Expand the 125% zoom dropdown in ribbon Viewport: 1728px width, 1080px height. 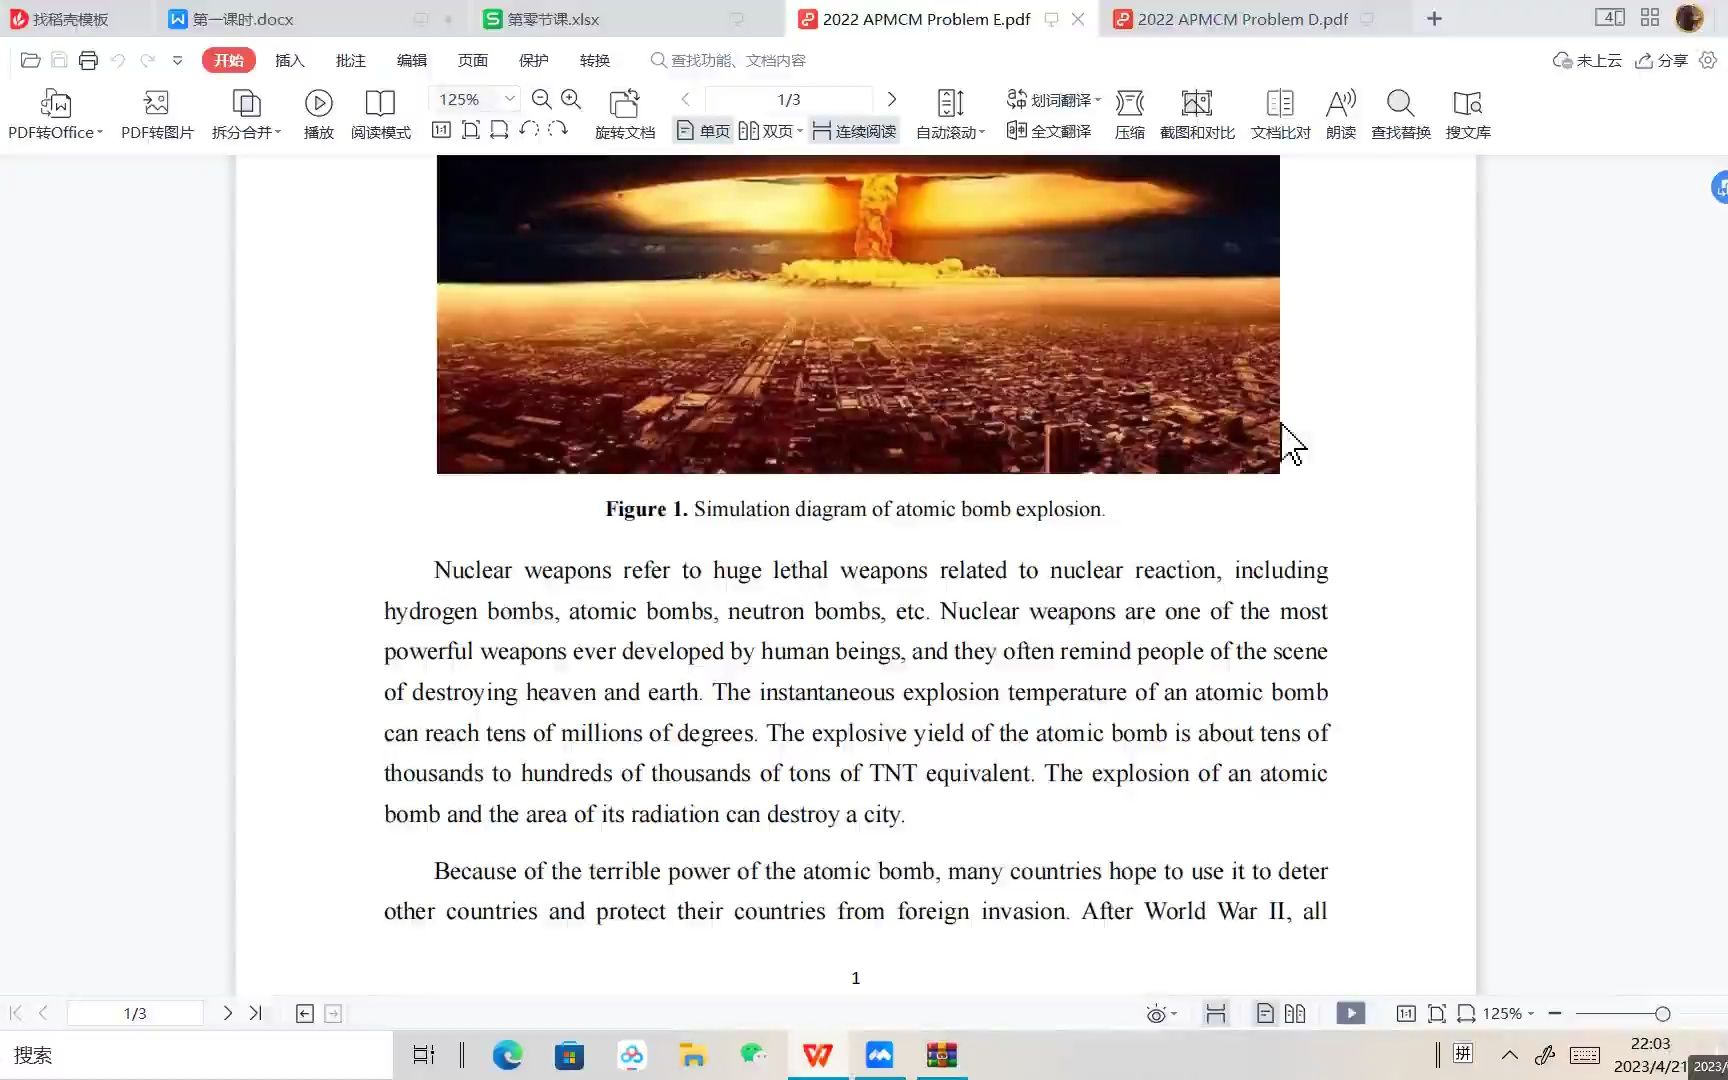coord(509,99)
